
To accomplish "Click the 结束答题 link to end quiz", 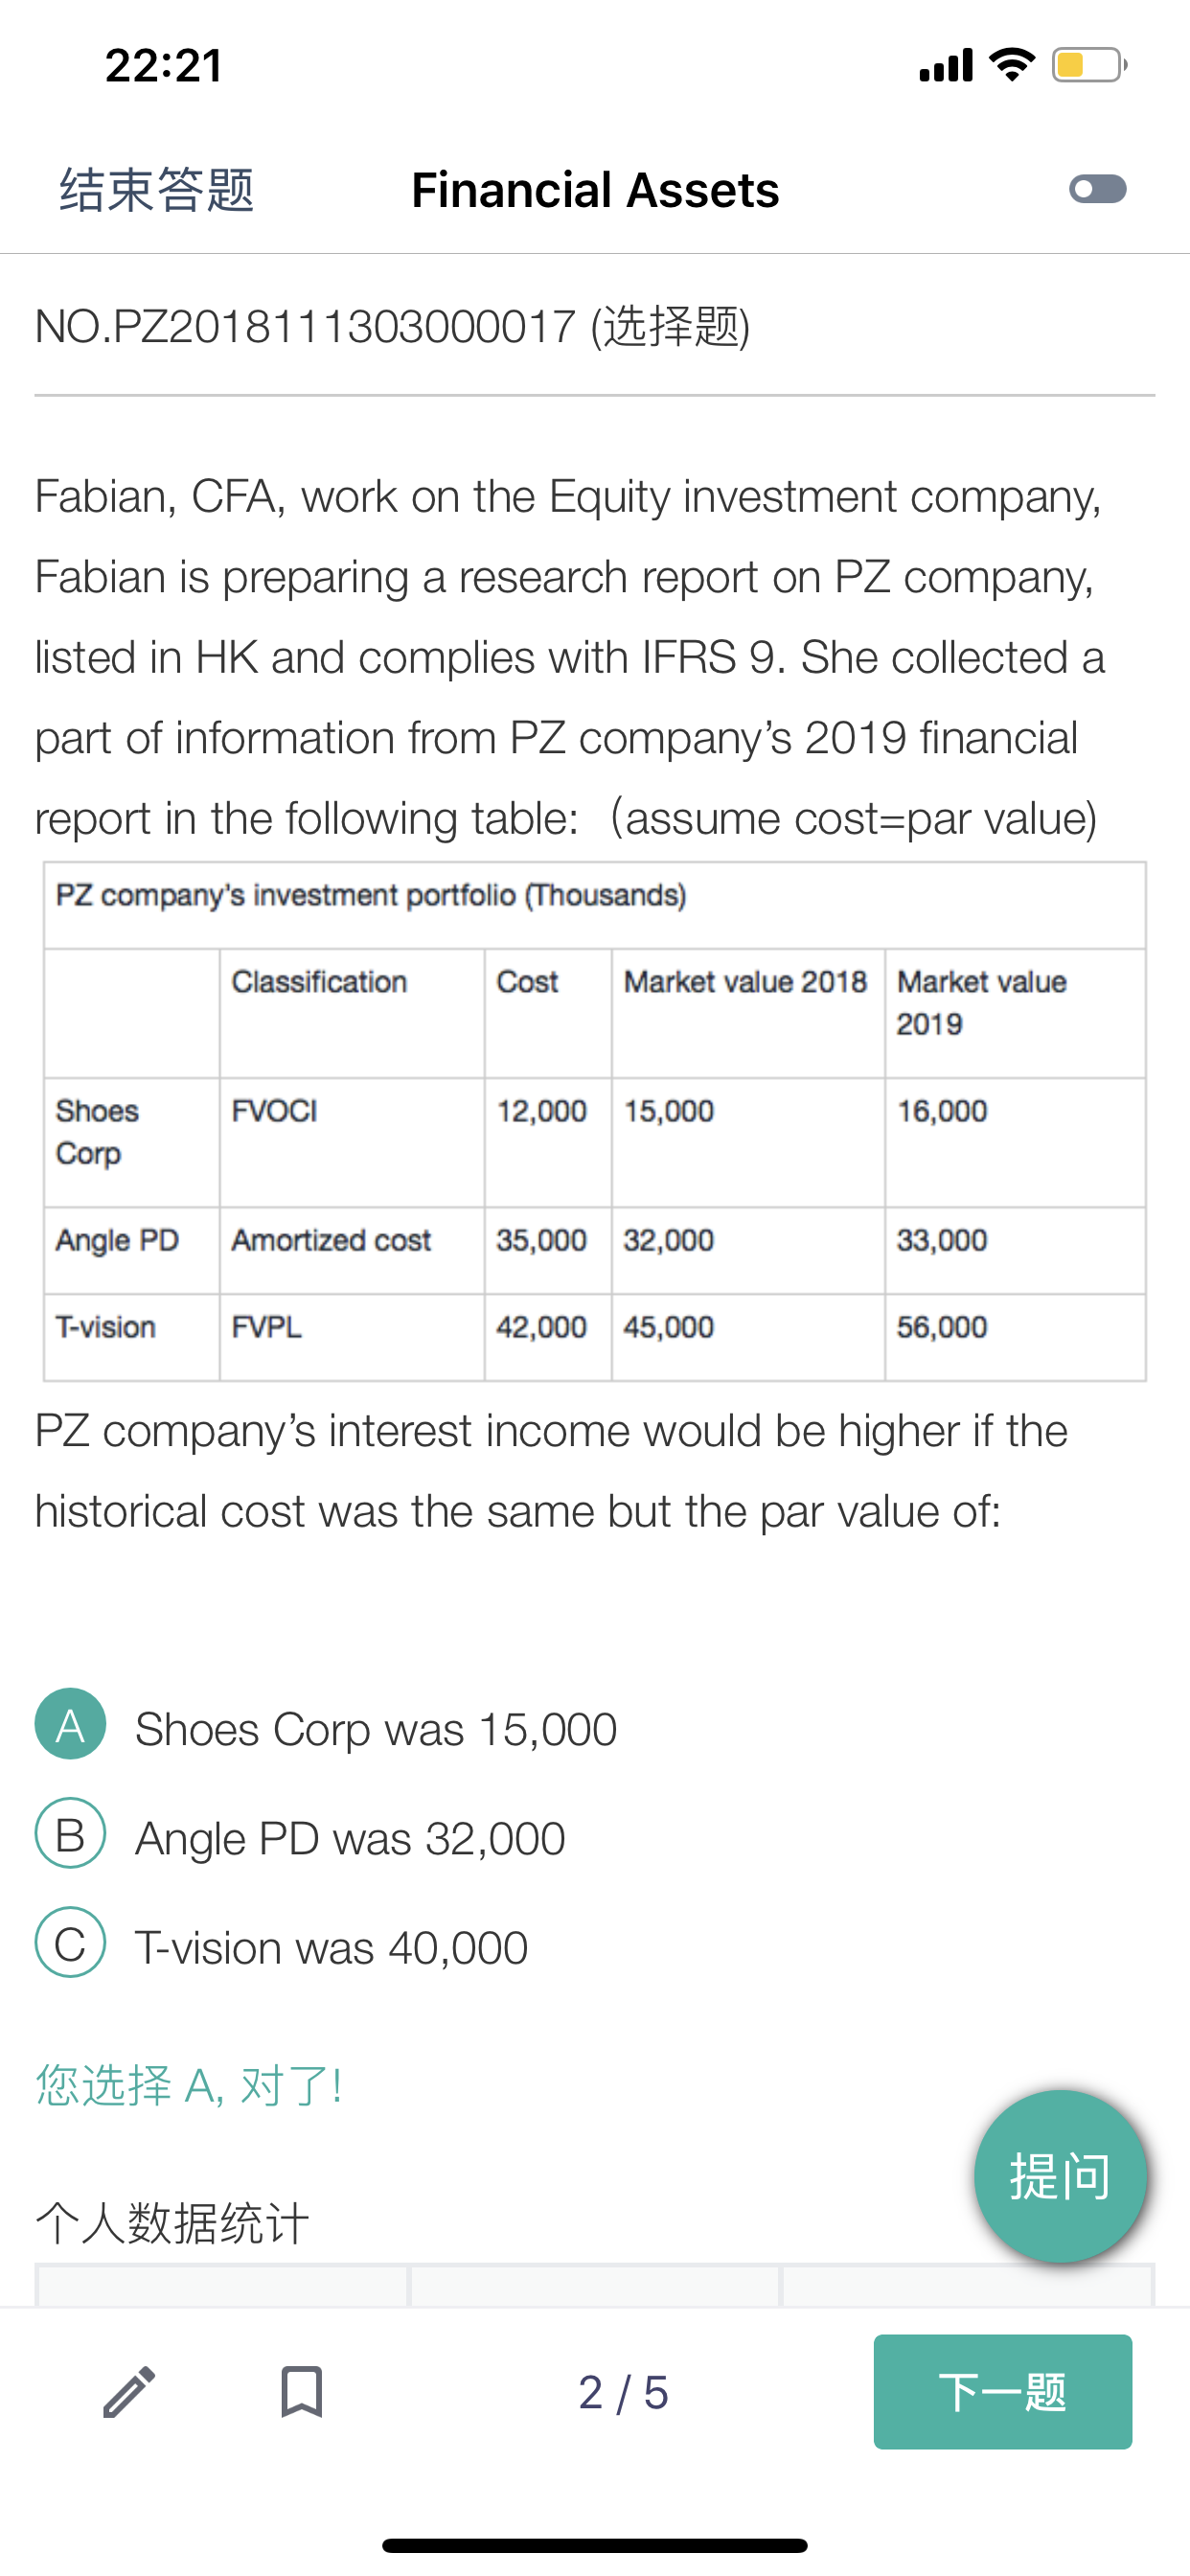I will [157, 190].
